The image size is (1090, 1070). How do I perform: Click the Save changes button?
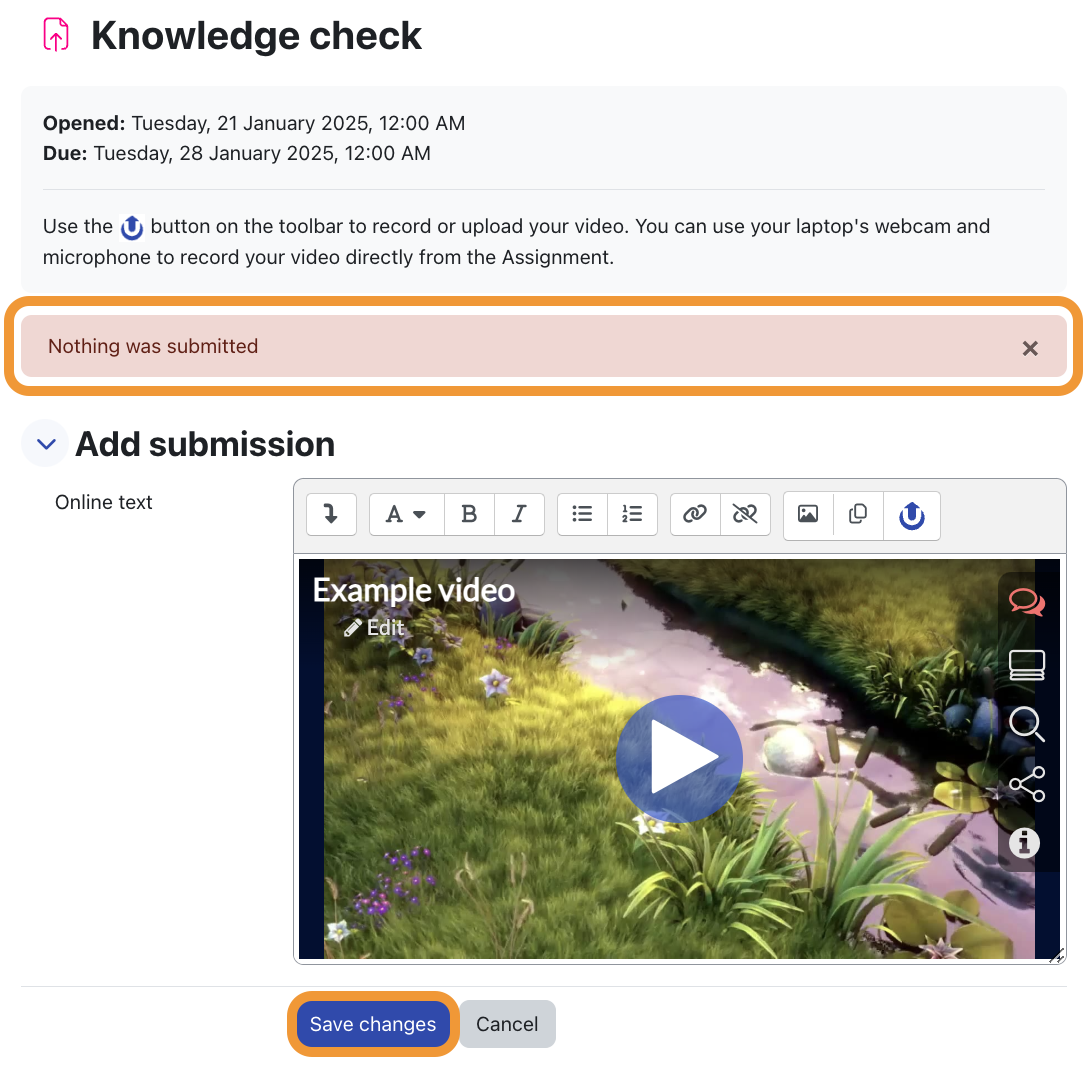[x=373, y=1024]
